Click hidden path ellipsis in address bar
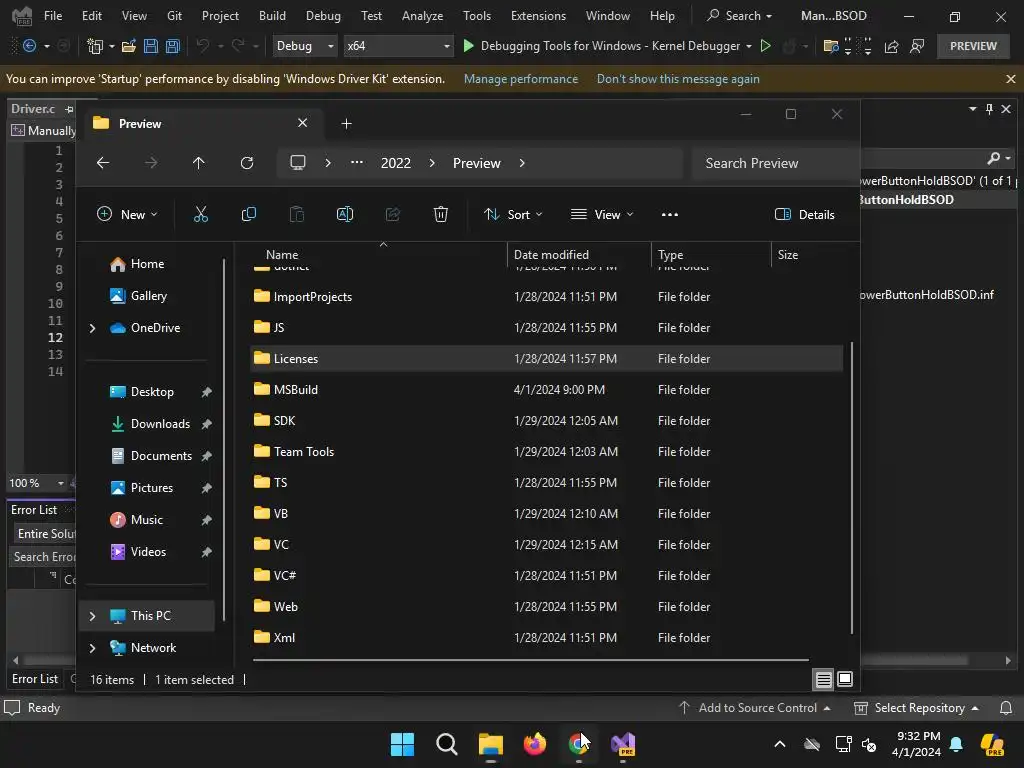 coord(357,163)
